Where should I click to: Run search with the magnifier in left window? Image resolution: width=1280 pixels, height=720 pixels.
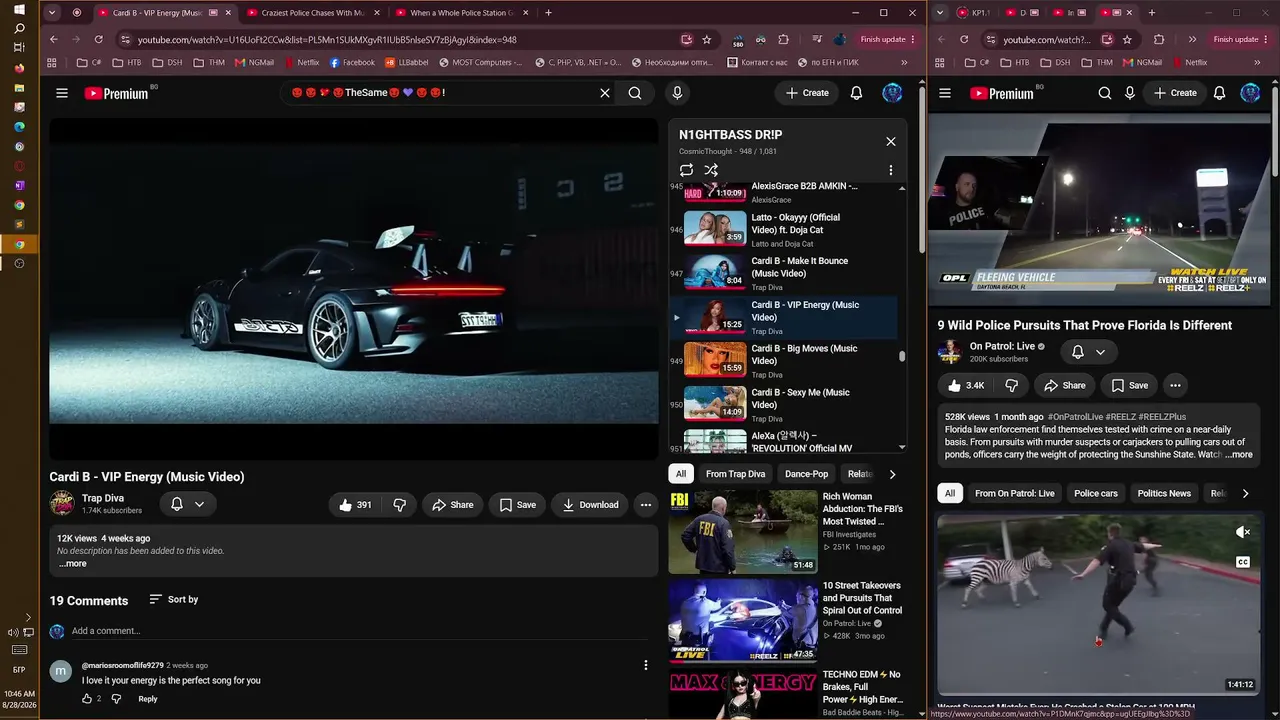[x=635, y=93]
